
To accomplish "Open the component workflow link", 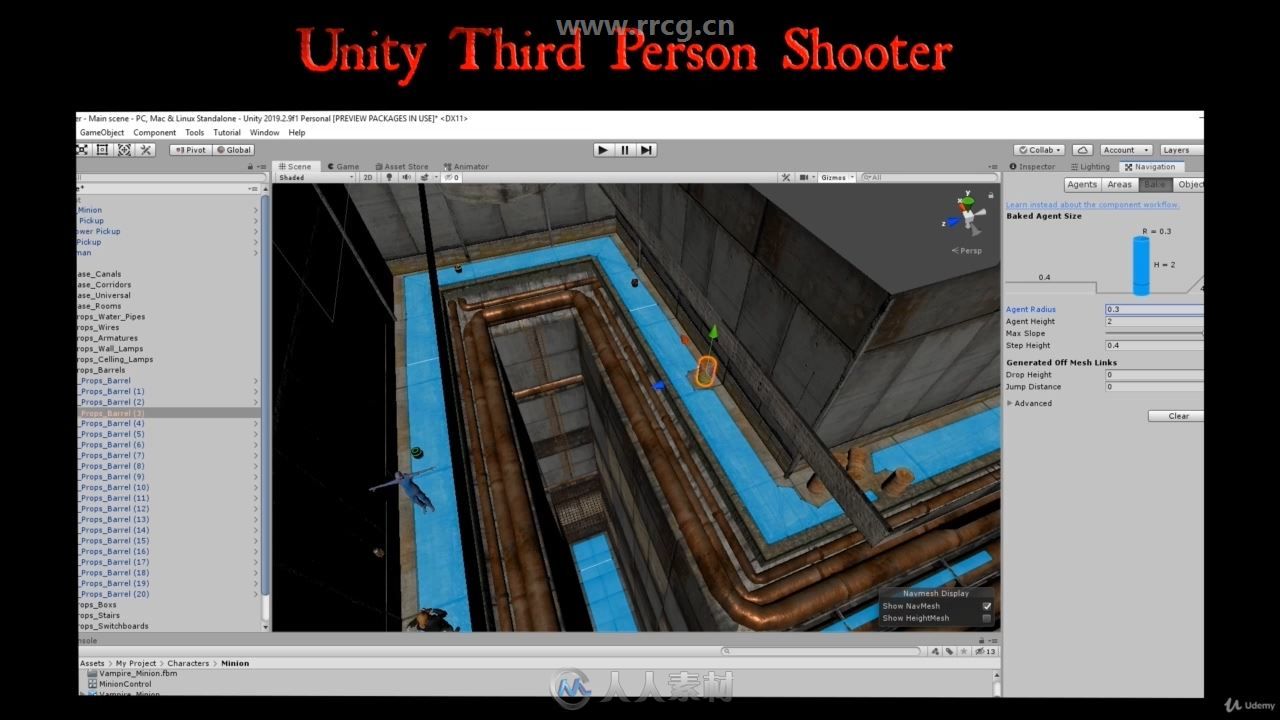I will (x=1092, y=204).
